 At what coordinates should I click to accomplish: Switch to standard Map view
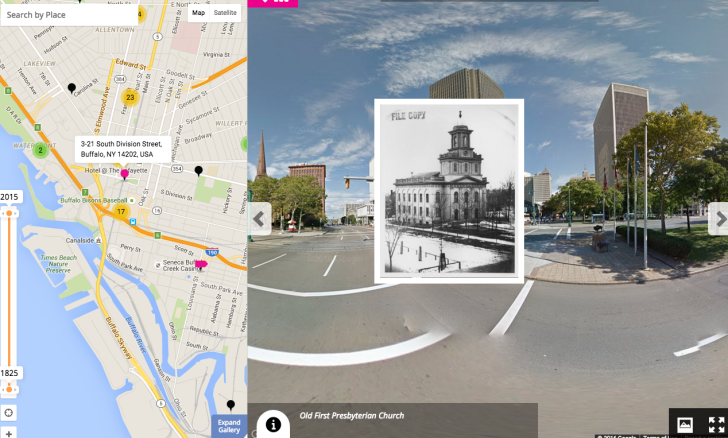(198, 13)
